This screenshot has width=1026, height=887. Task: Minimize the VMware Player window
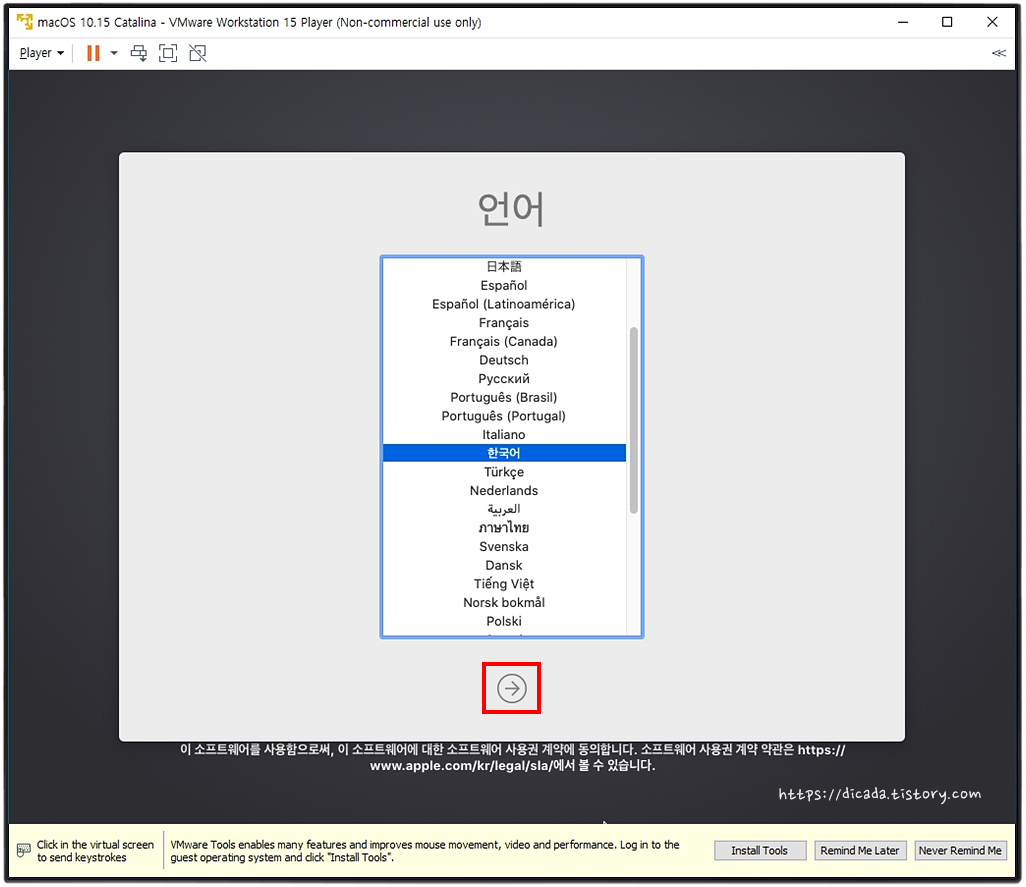pos(903,22)
